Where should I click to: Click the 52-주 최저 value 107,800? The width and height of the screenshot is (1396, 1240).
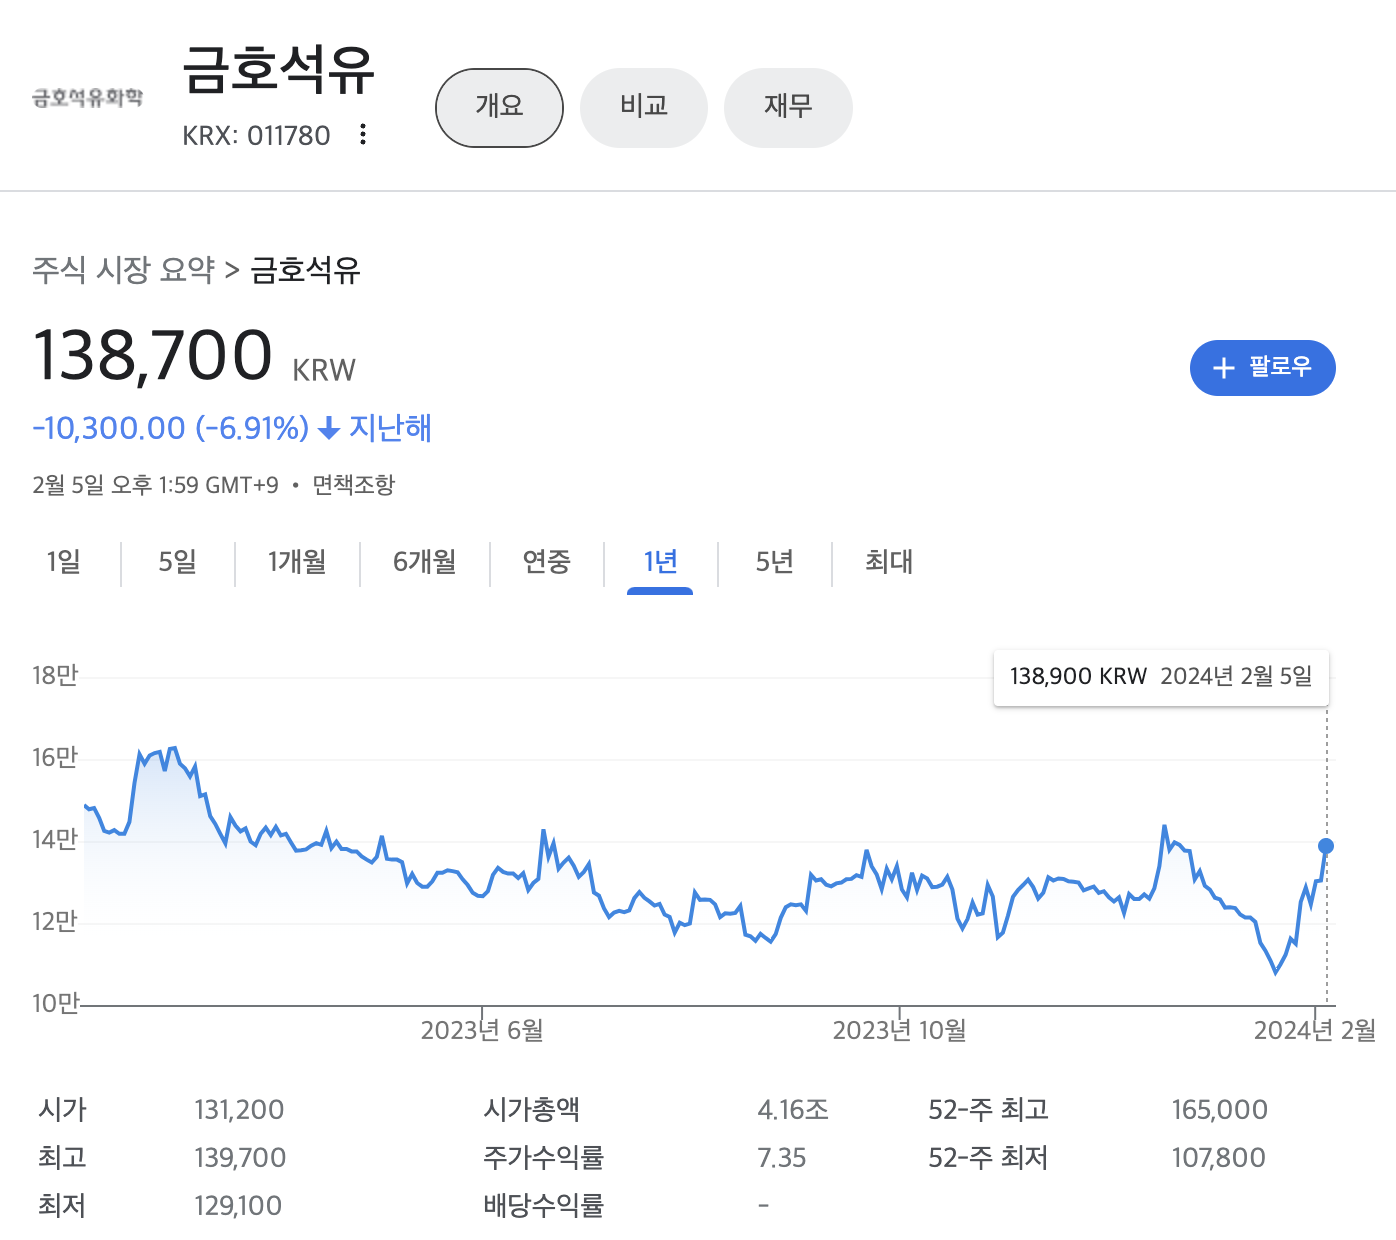point(1218,1158)
